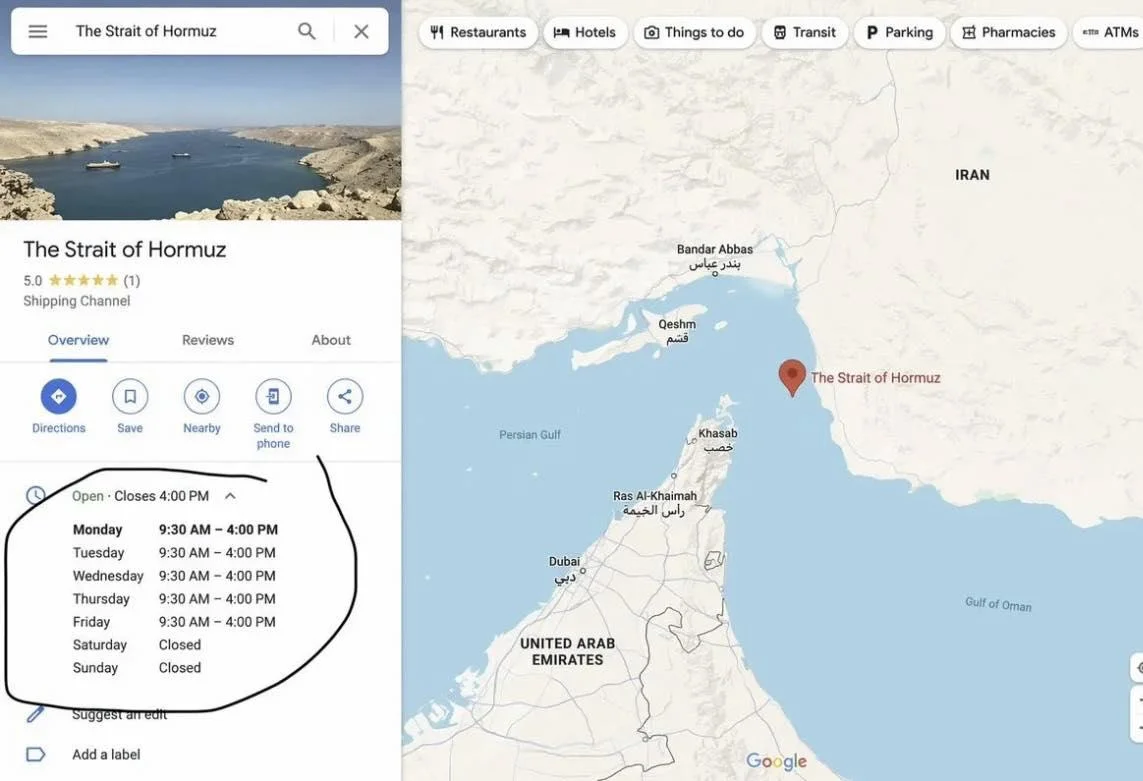
Task: Click the Share icon
Action: (x=345, y=396)
